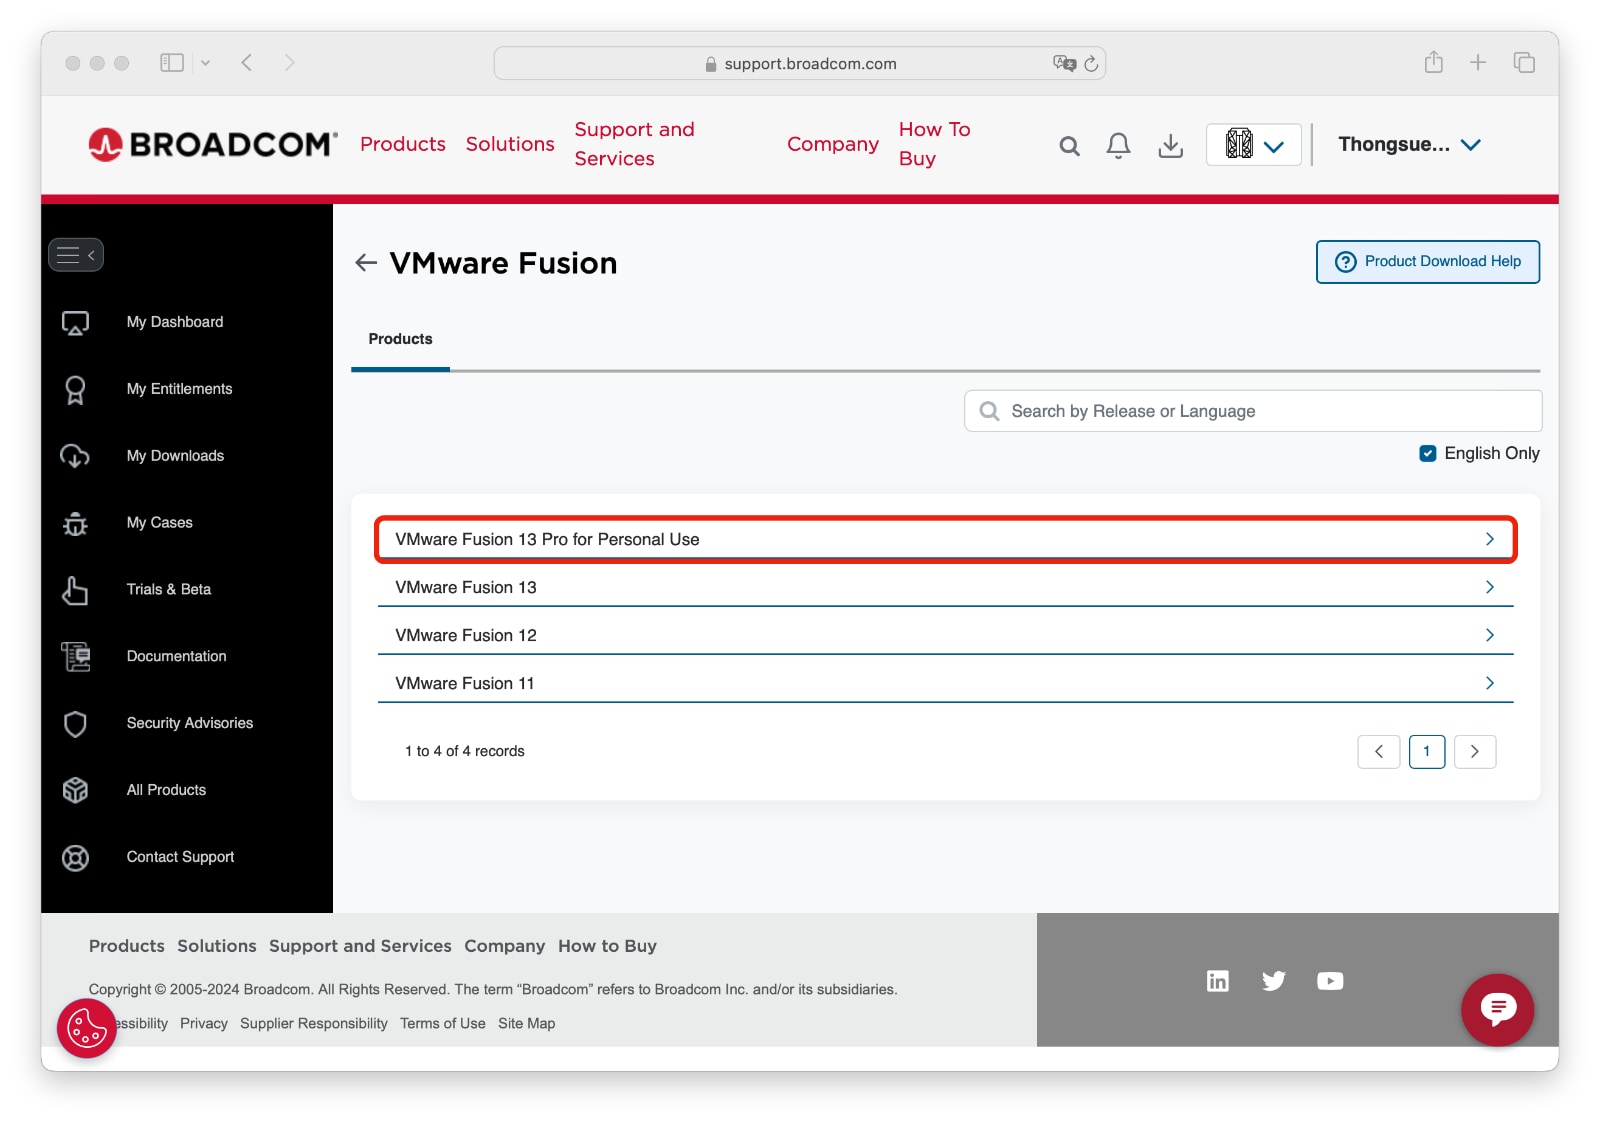Open the Products menu in header
The height and width of the screenshot is (1122, 1600).
coord(403,144)
